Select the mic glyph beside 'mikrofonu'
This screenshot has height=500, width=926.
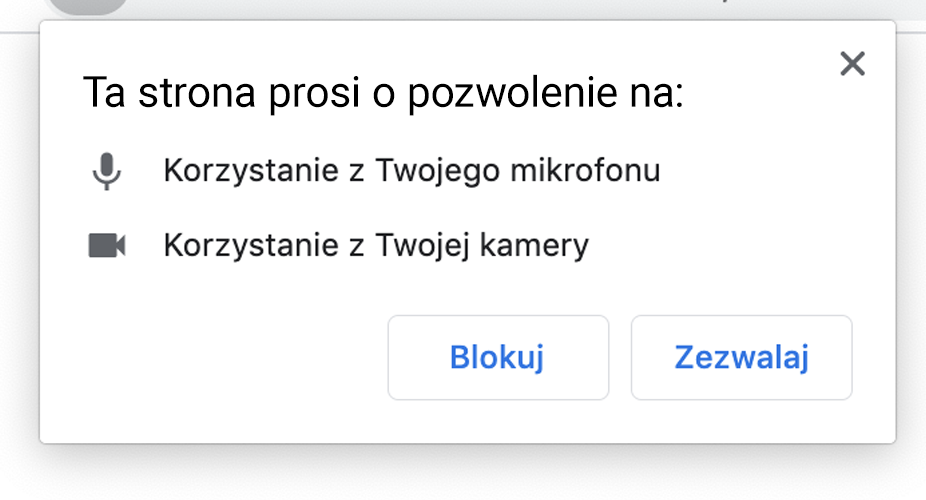coord(106,173)
